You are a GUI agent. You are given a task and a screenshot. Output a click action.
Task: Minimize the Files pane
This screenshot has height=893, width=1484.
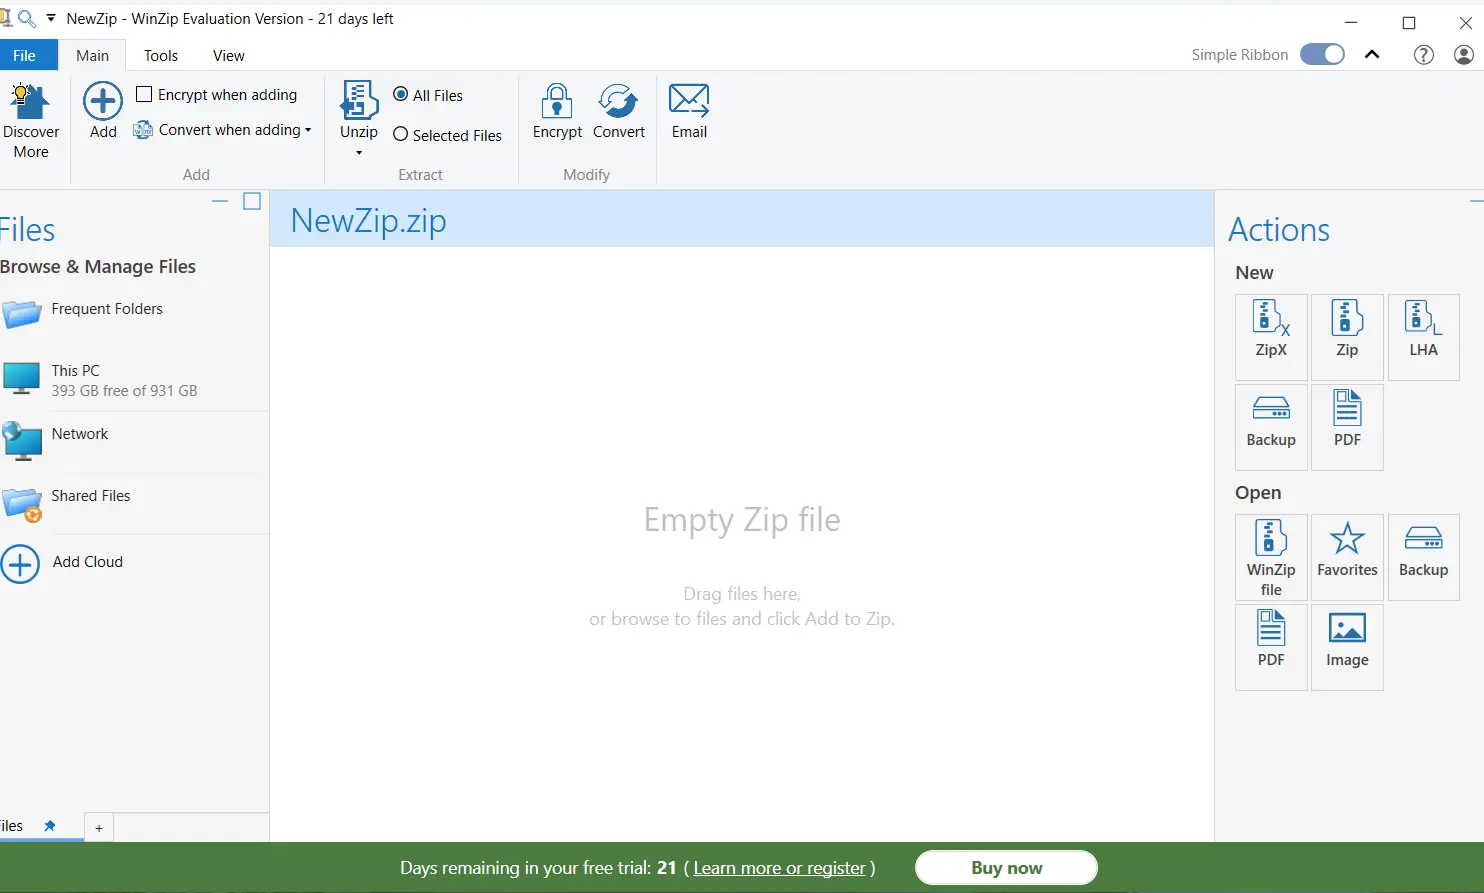coord(221,201)
